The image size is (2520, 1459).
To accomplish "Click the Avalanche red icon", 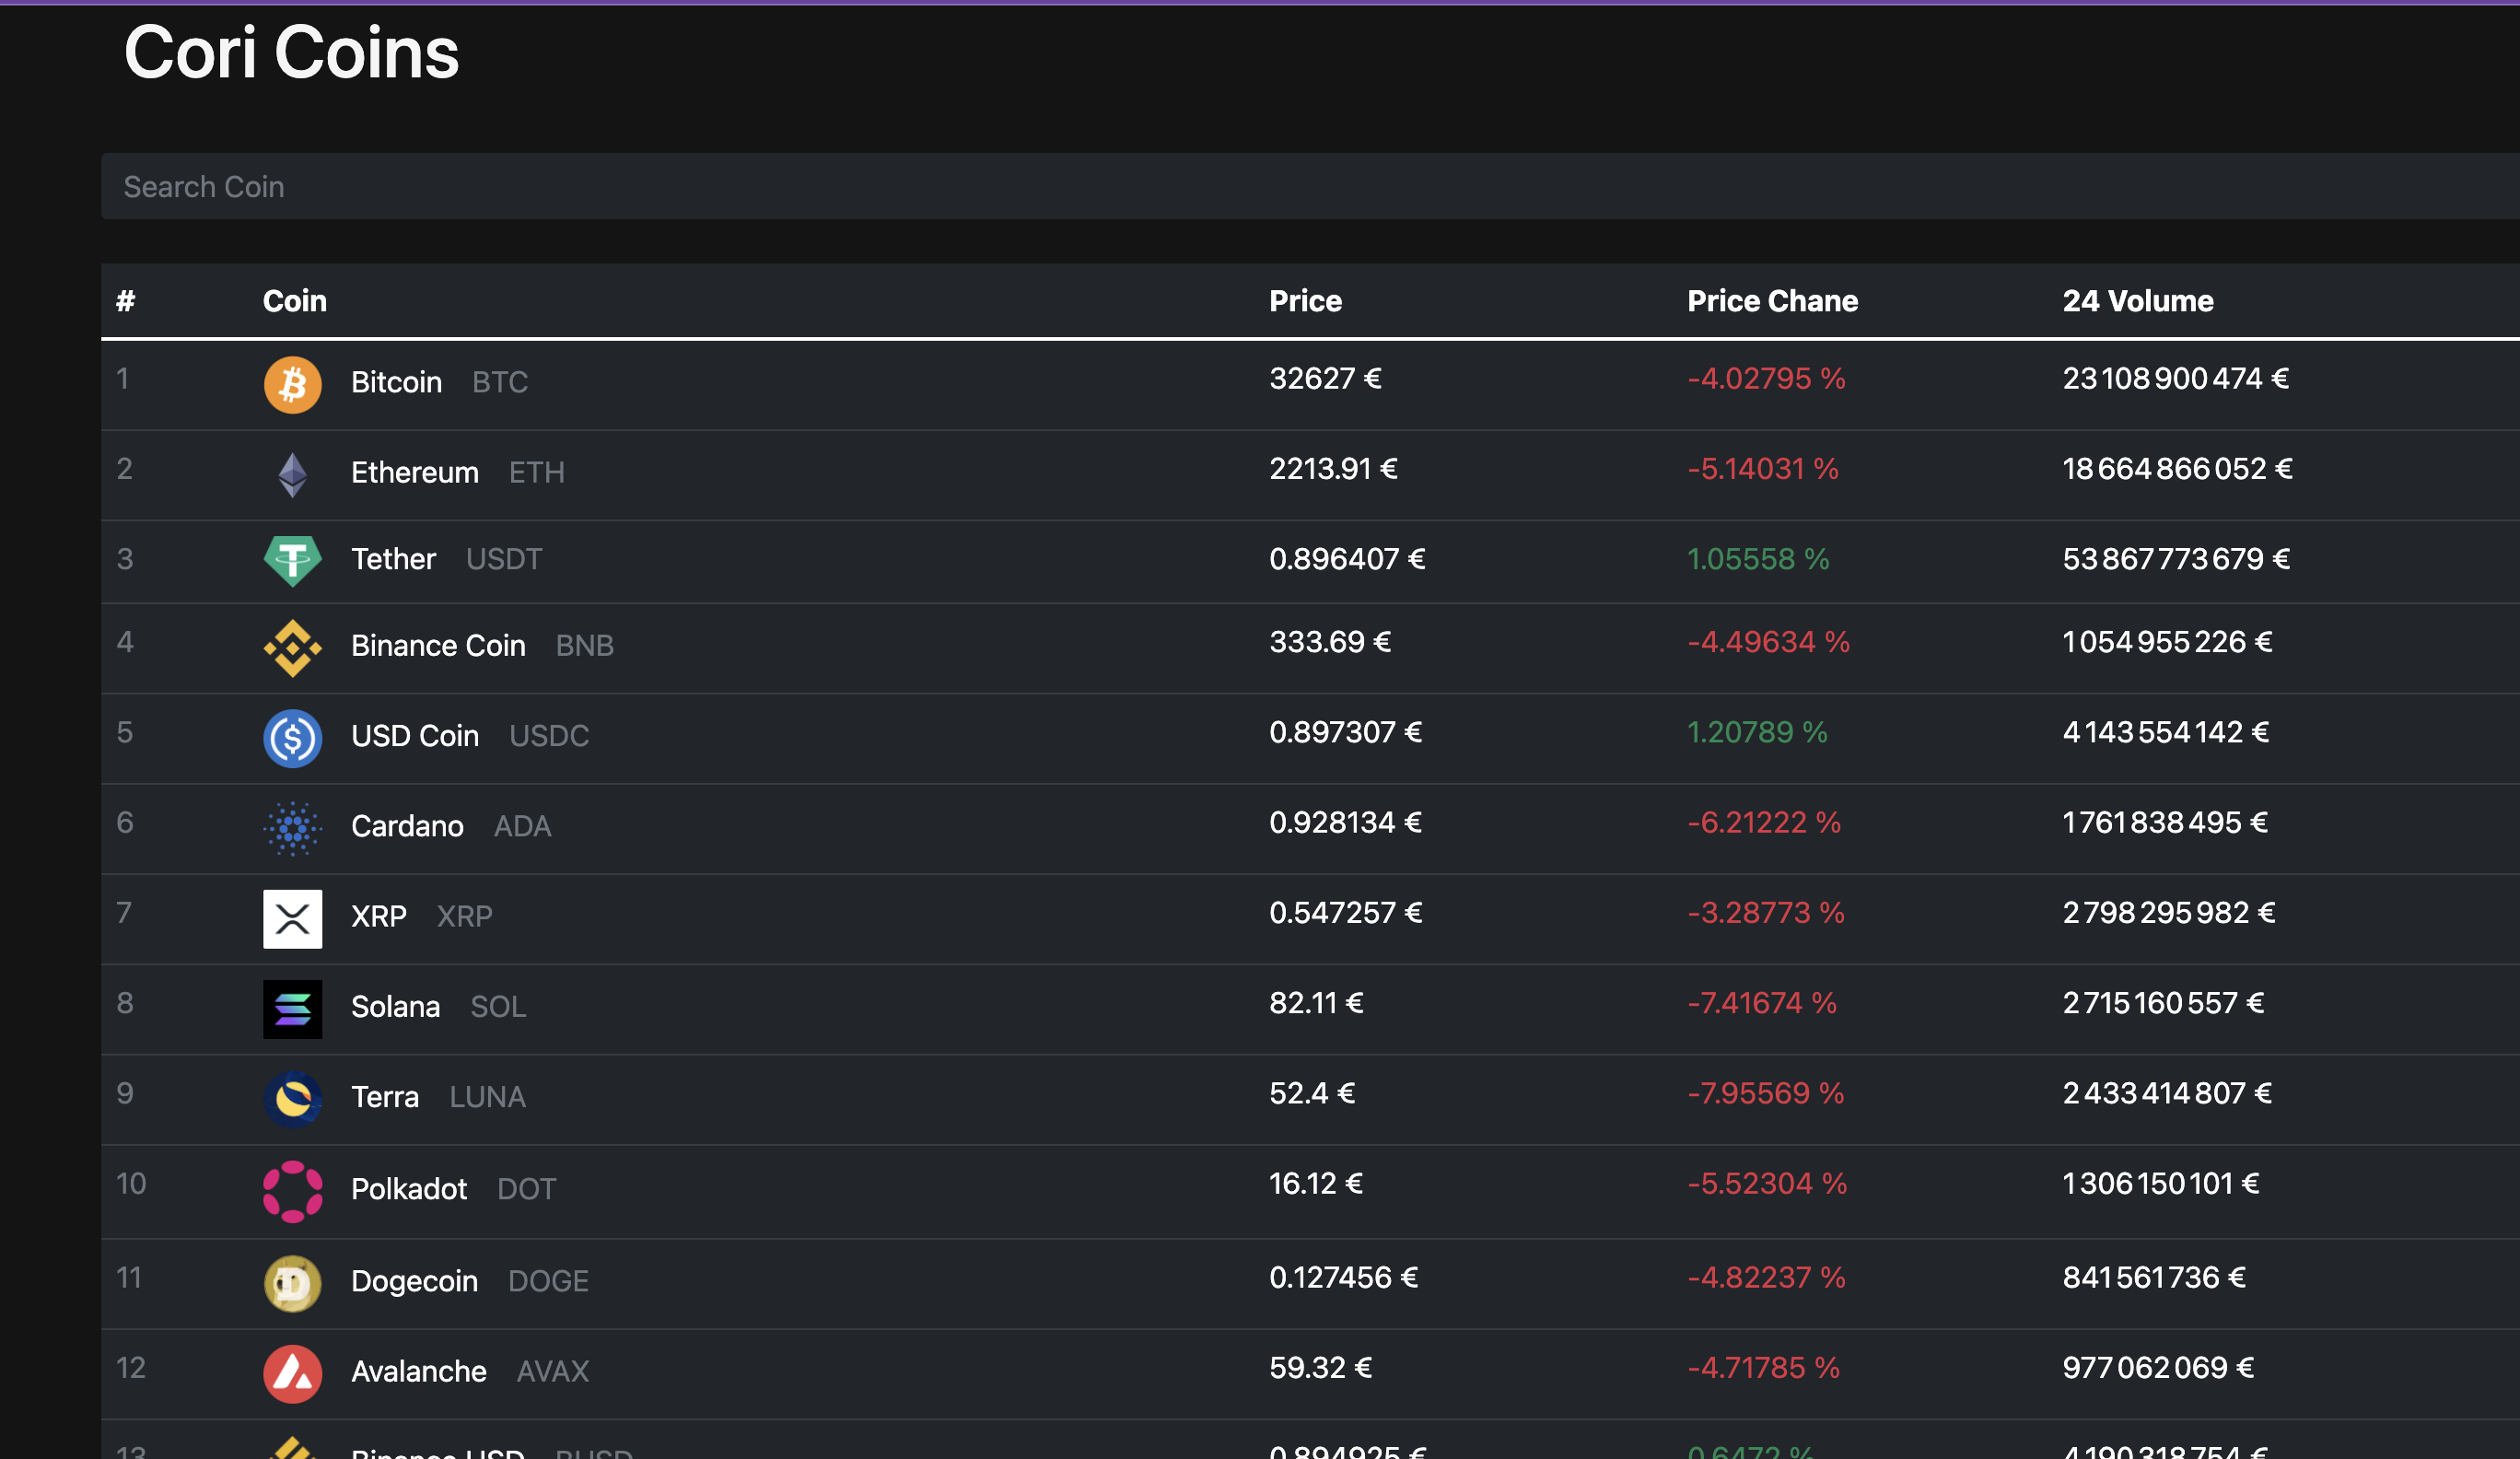I will [x=292, y=1373].
